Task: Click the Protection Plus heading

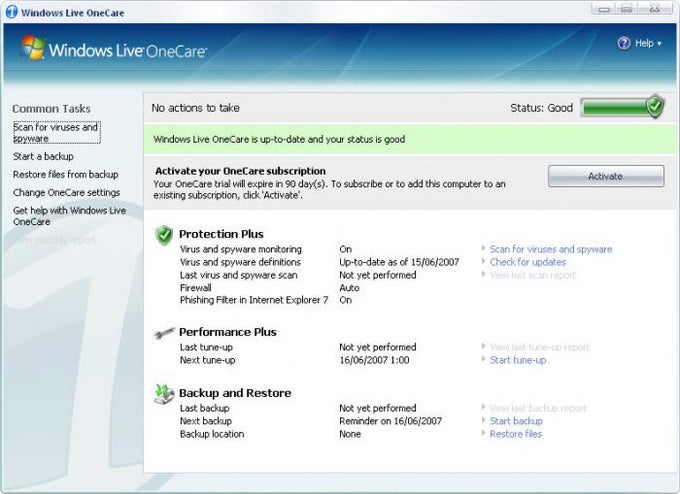Action: click(221, 234)
